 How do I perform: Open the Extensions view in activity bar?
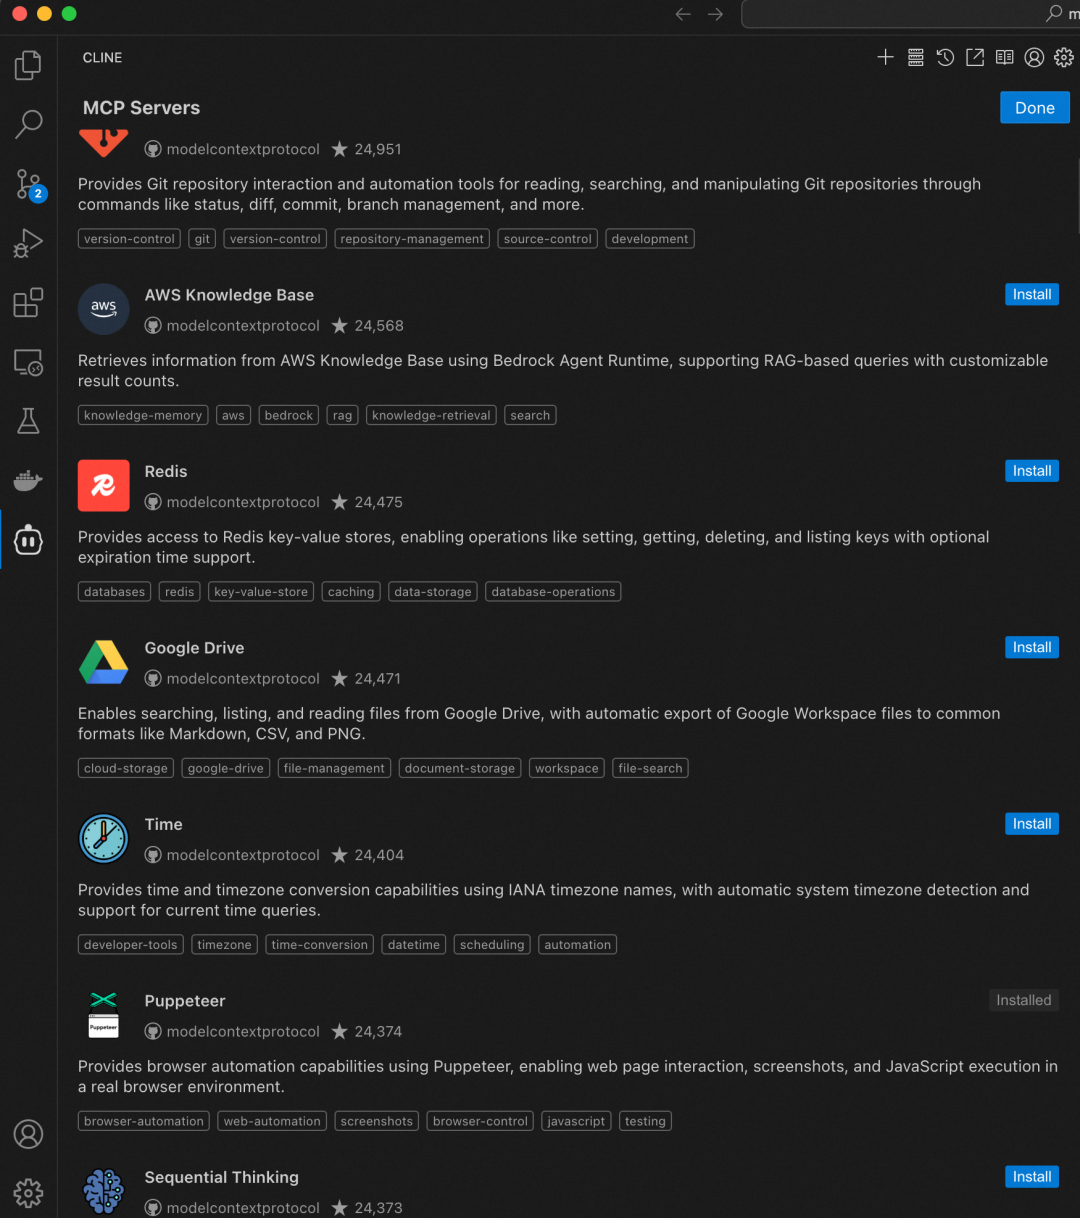tap(28, 302)
